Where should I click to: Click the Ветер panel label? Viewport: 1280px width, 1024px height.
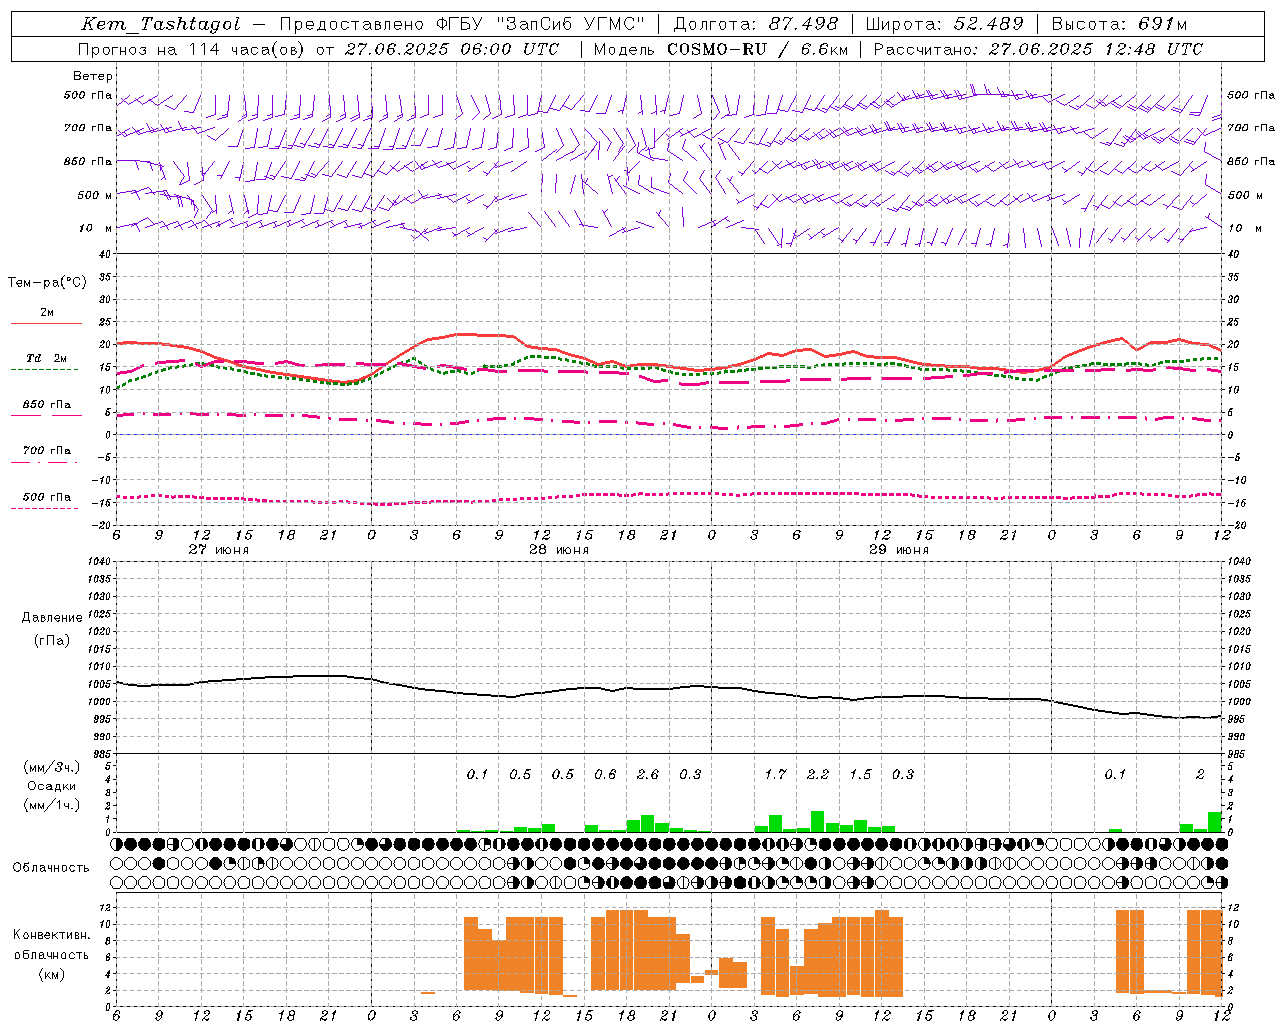pyautogui.click(x=93, y=76)
